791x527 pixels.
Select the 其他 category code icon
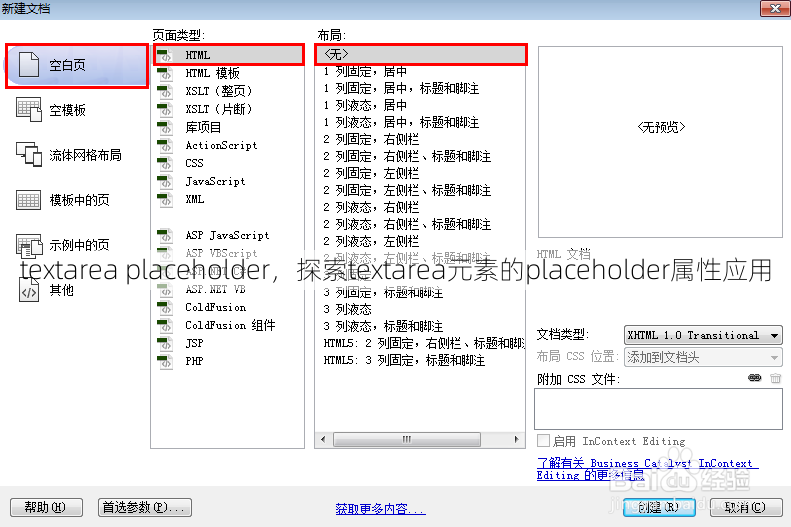29,290
